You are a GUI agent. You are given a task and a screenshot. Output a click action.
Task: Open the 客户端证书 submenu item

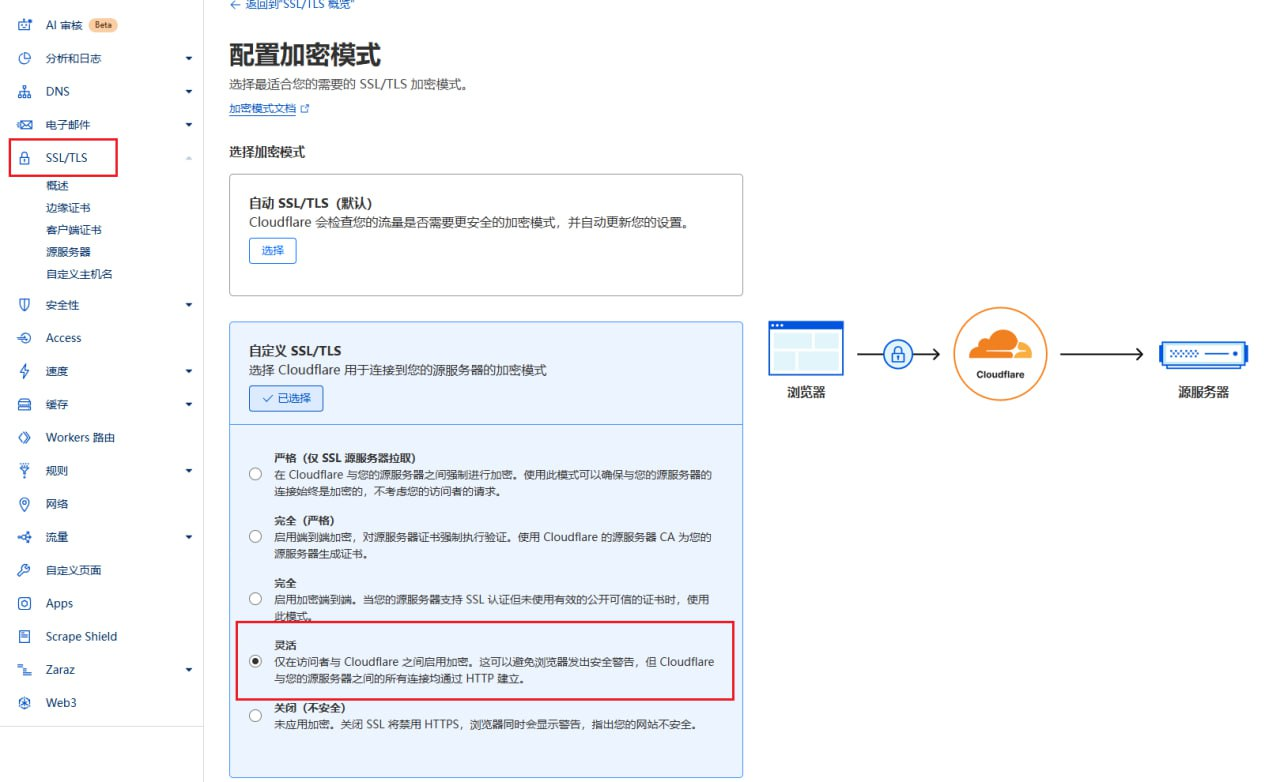click(74, 230)
